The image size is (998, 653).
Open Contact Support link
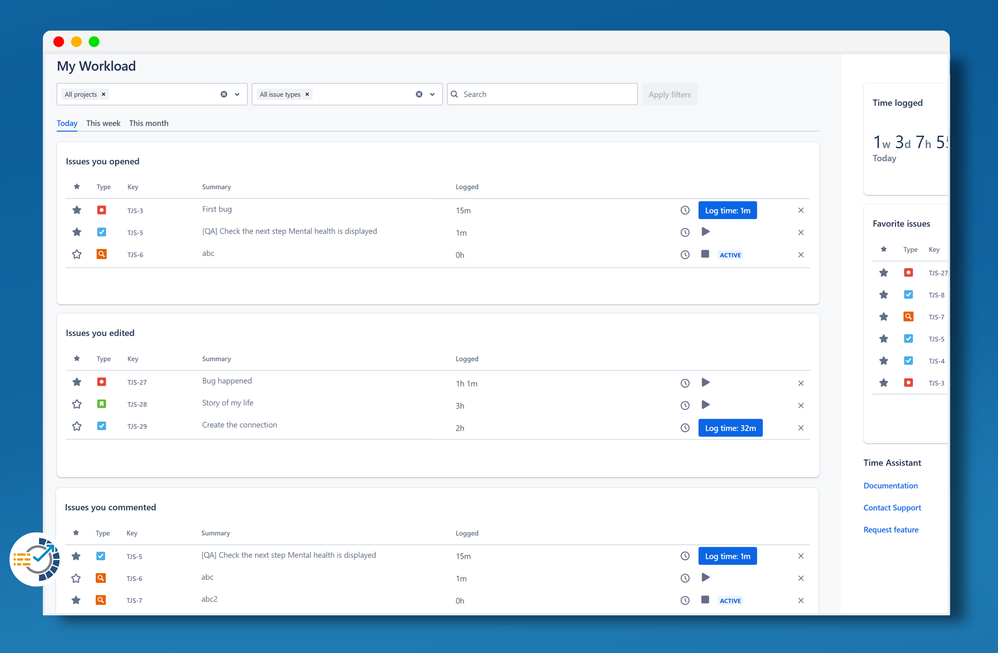pyautogui.click(x=892, y=508)
